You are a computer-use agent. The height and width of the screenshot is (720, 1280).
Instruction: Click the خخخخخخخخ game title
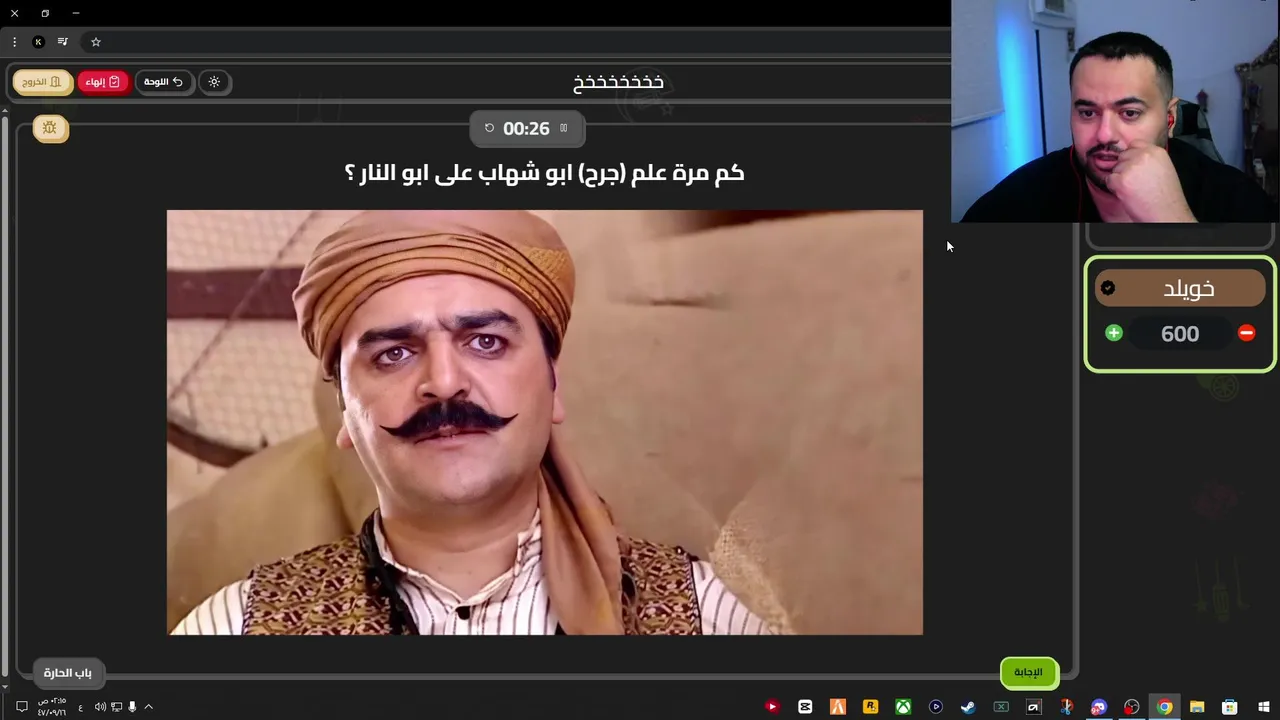coord(618,82)
